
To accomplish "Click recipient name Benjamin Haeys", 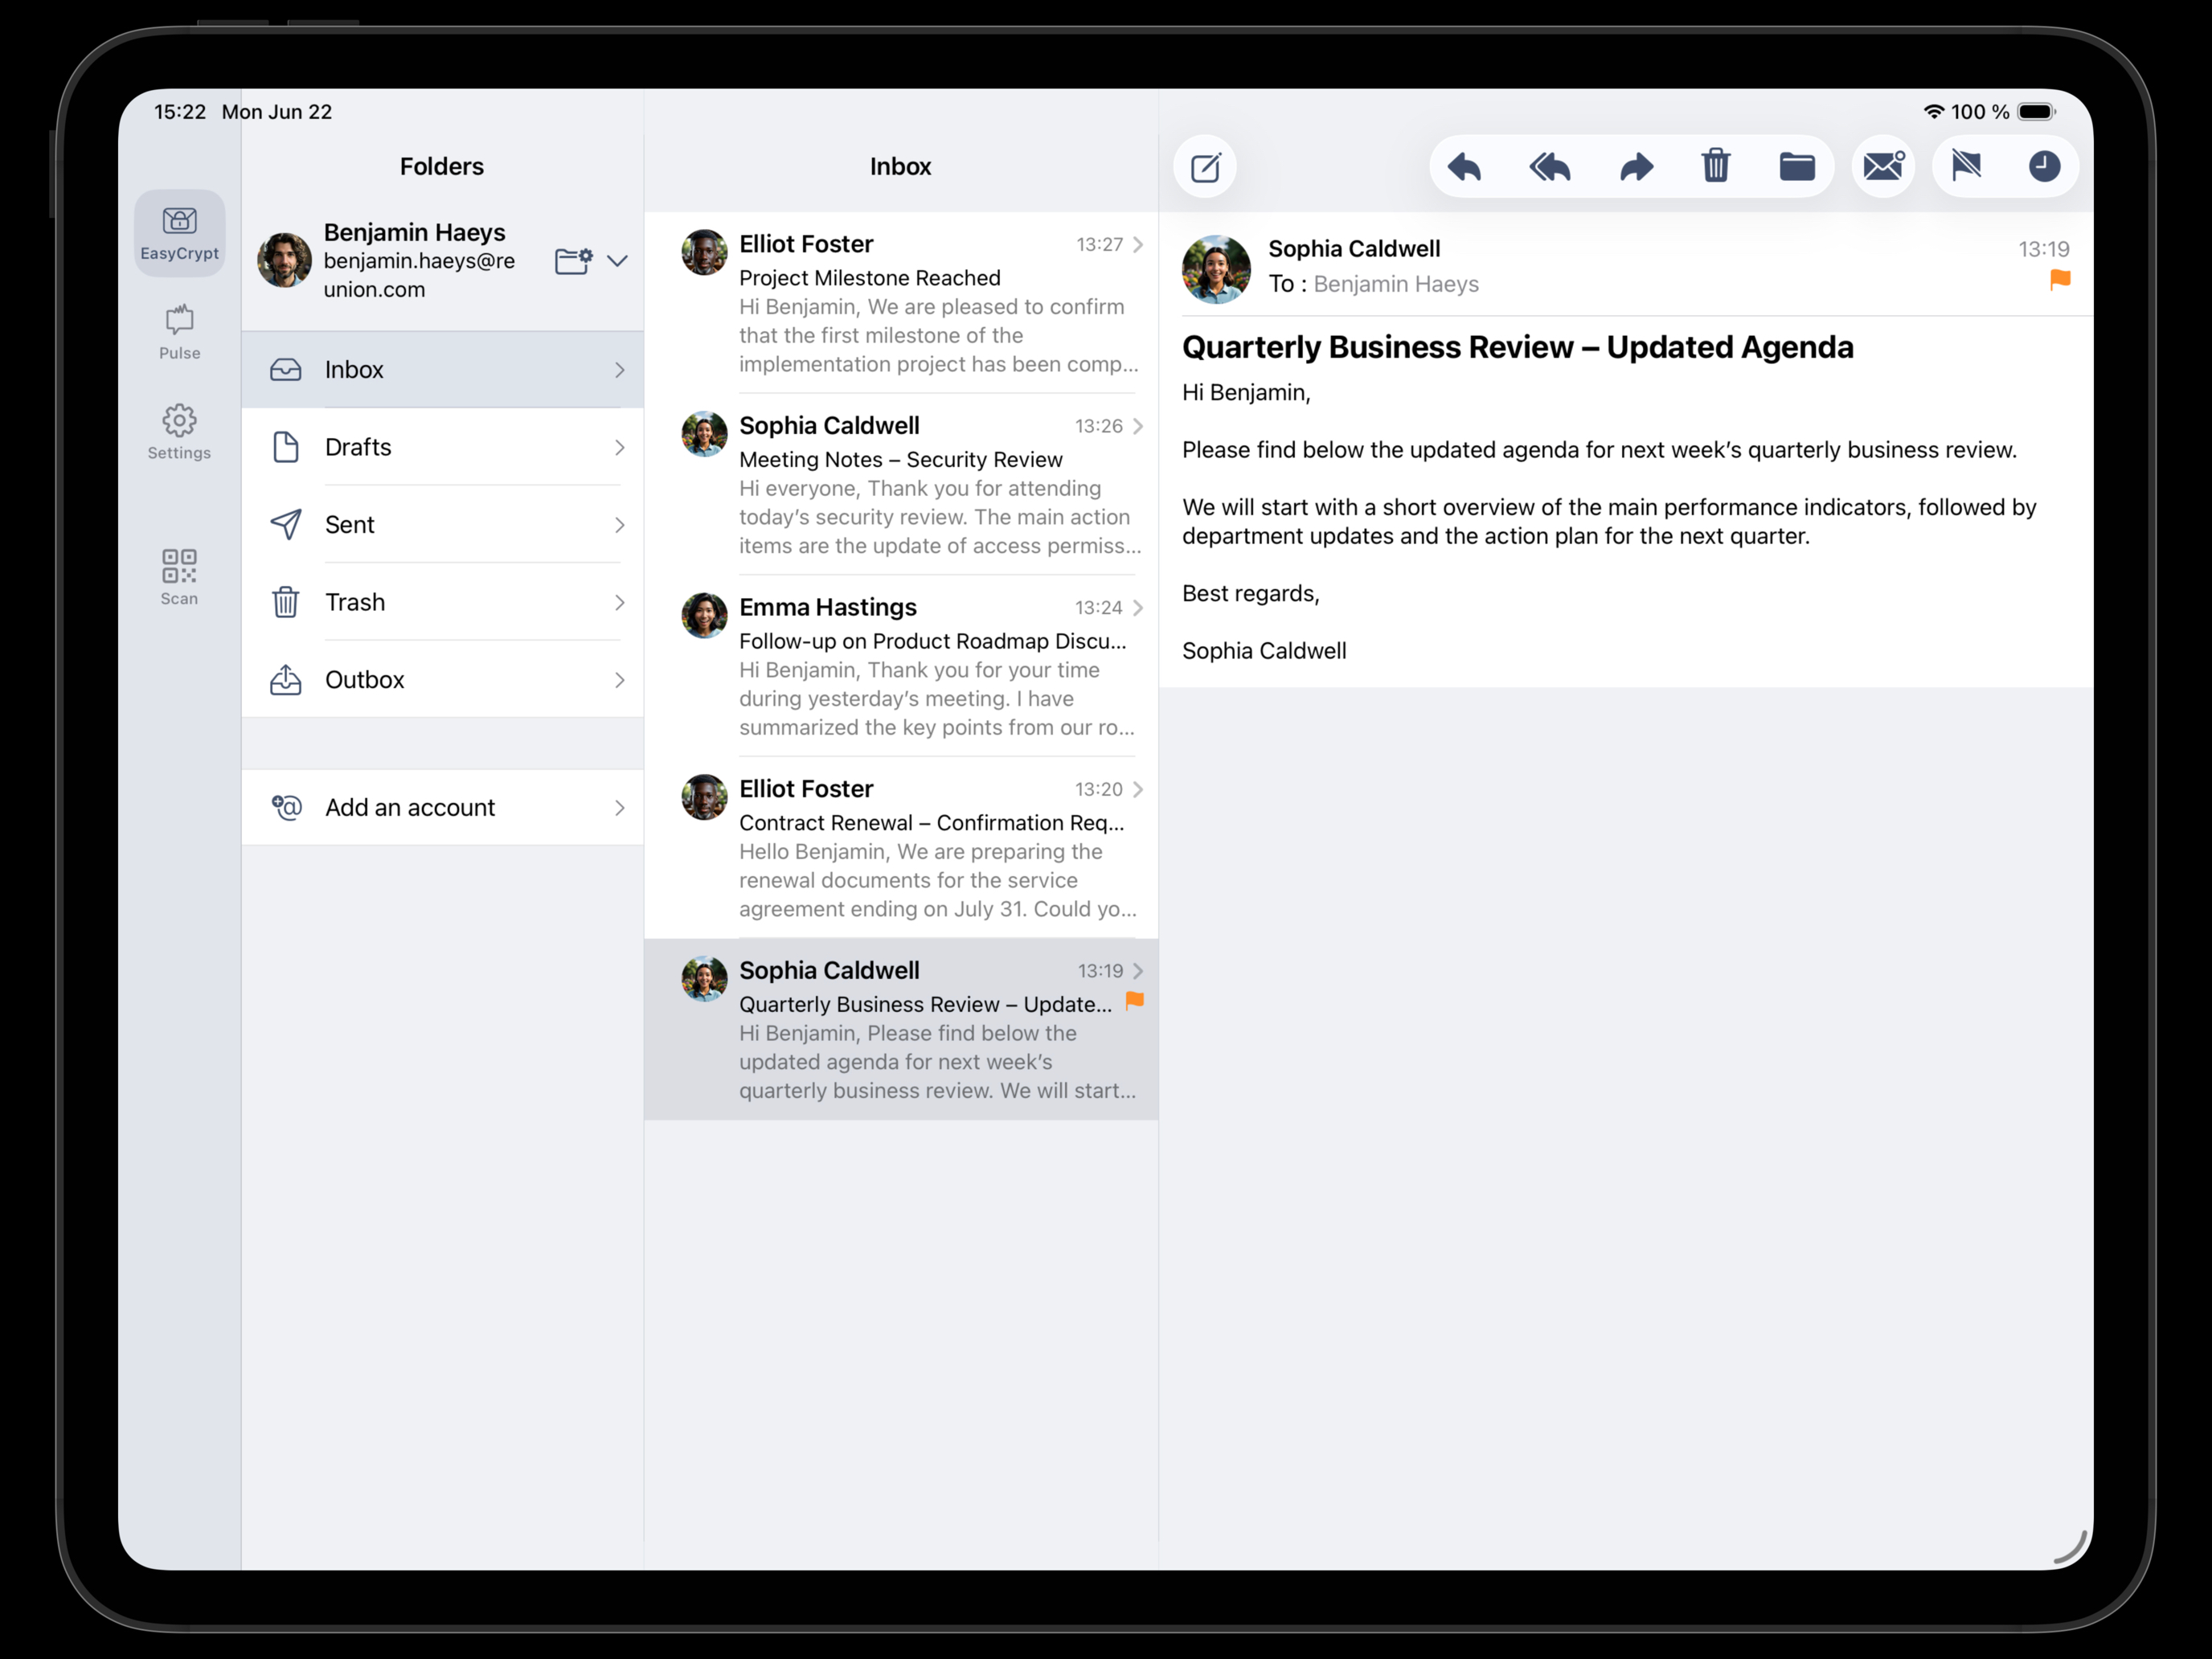I will [1396, 284].
